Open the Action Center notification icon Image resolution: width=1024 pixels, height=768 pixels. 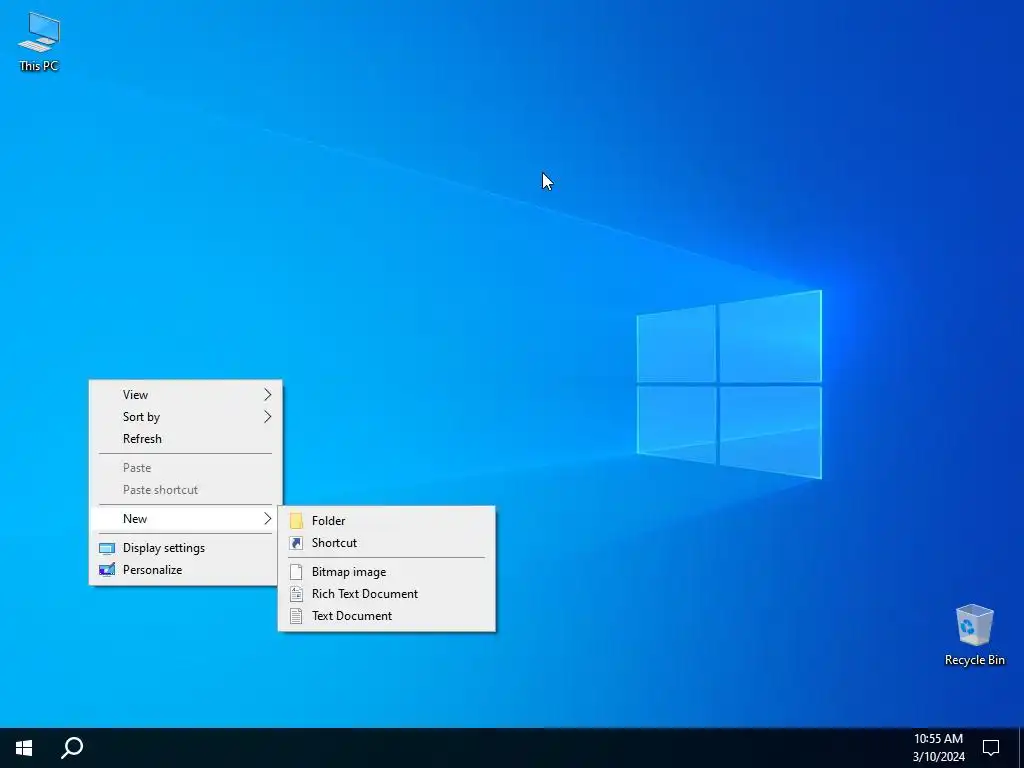click(991, 748)
